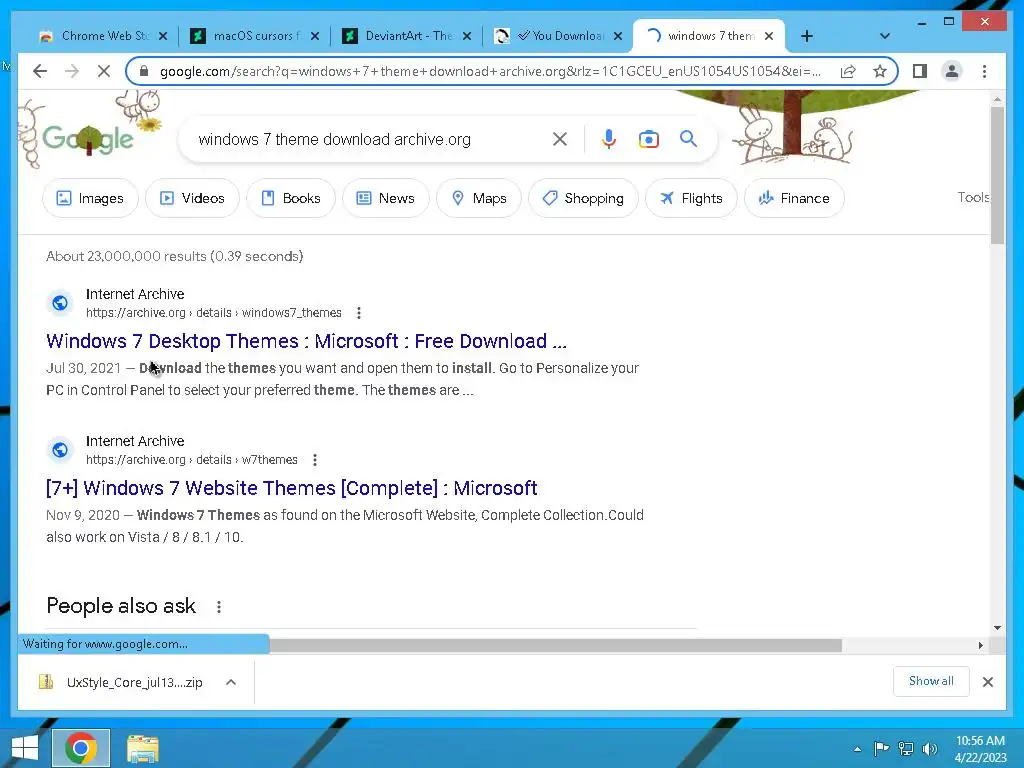Open the Windows Start menu

25,748
